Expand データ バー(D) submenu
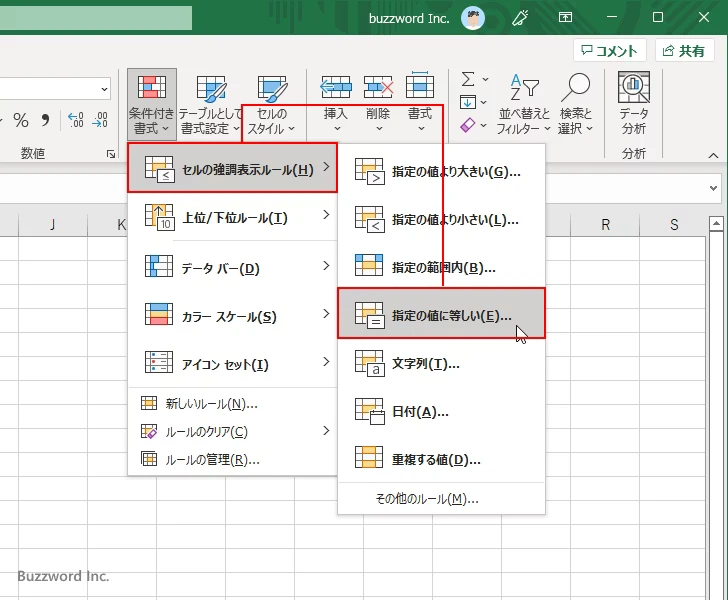This screenshot has height=600, width=728. pos(232,267)
